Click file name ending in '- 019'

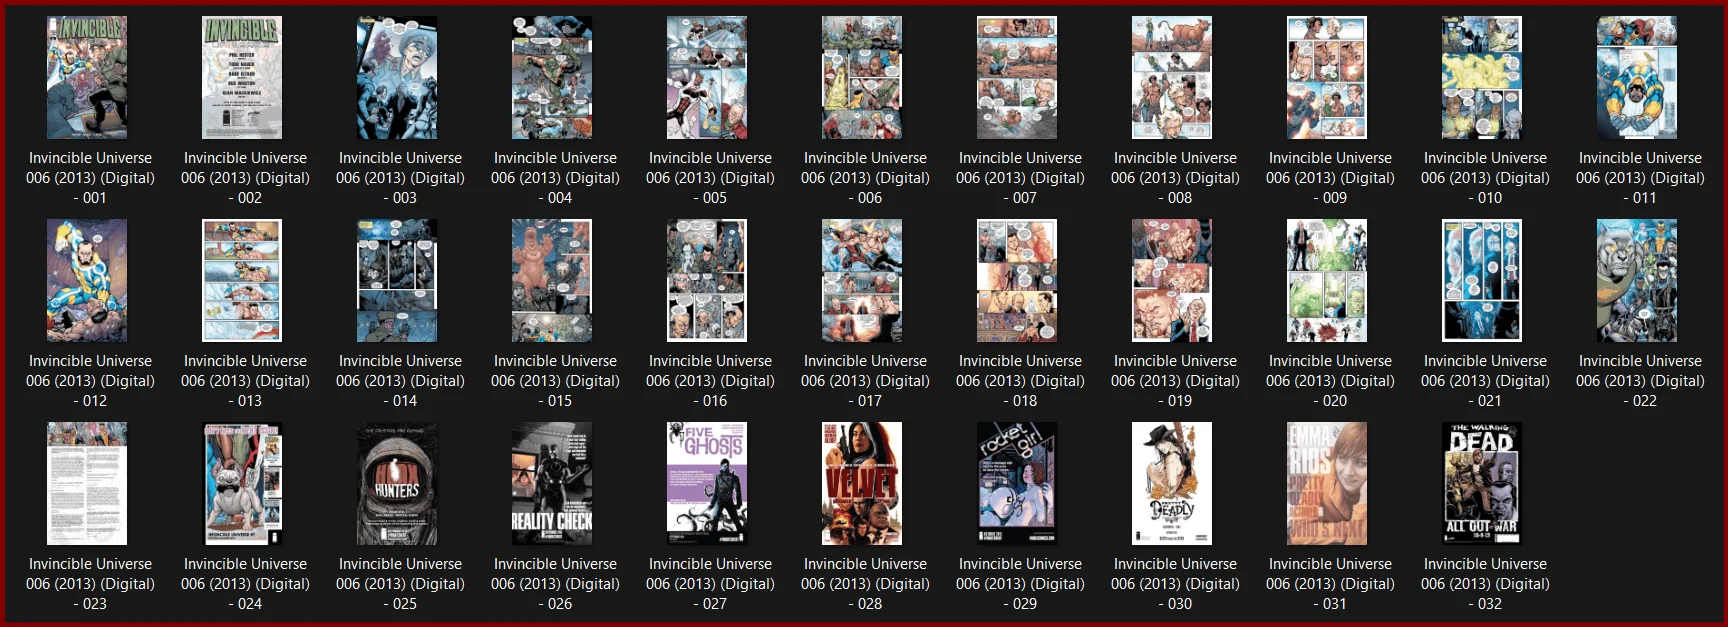coord(1175,381)
